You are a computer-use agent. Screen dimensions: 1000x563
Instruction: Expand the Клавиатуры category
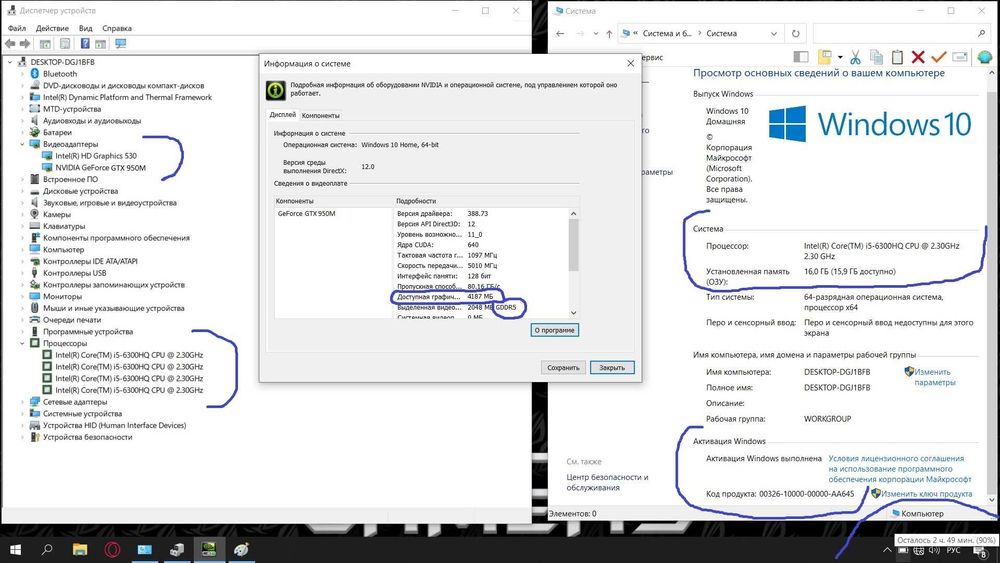[x=22, y=226]
